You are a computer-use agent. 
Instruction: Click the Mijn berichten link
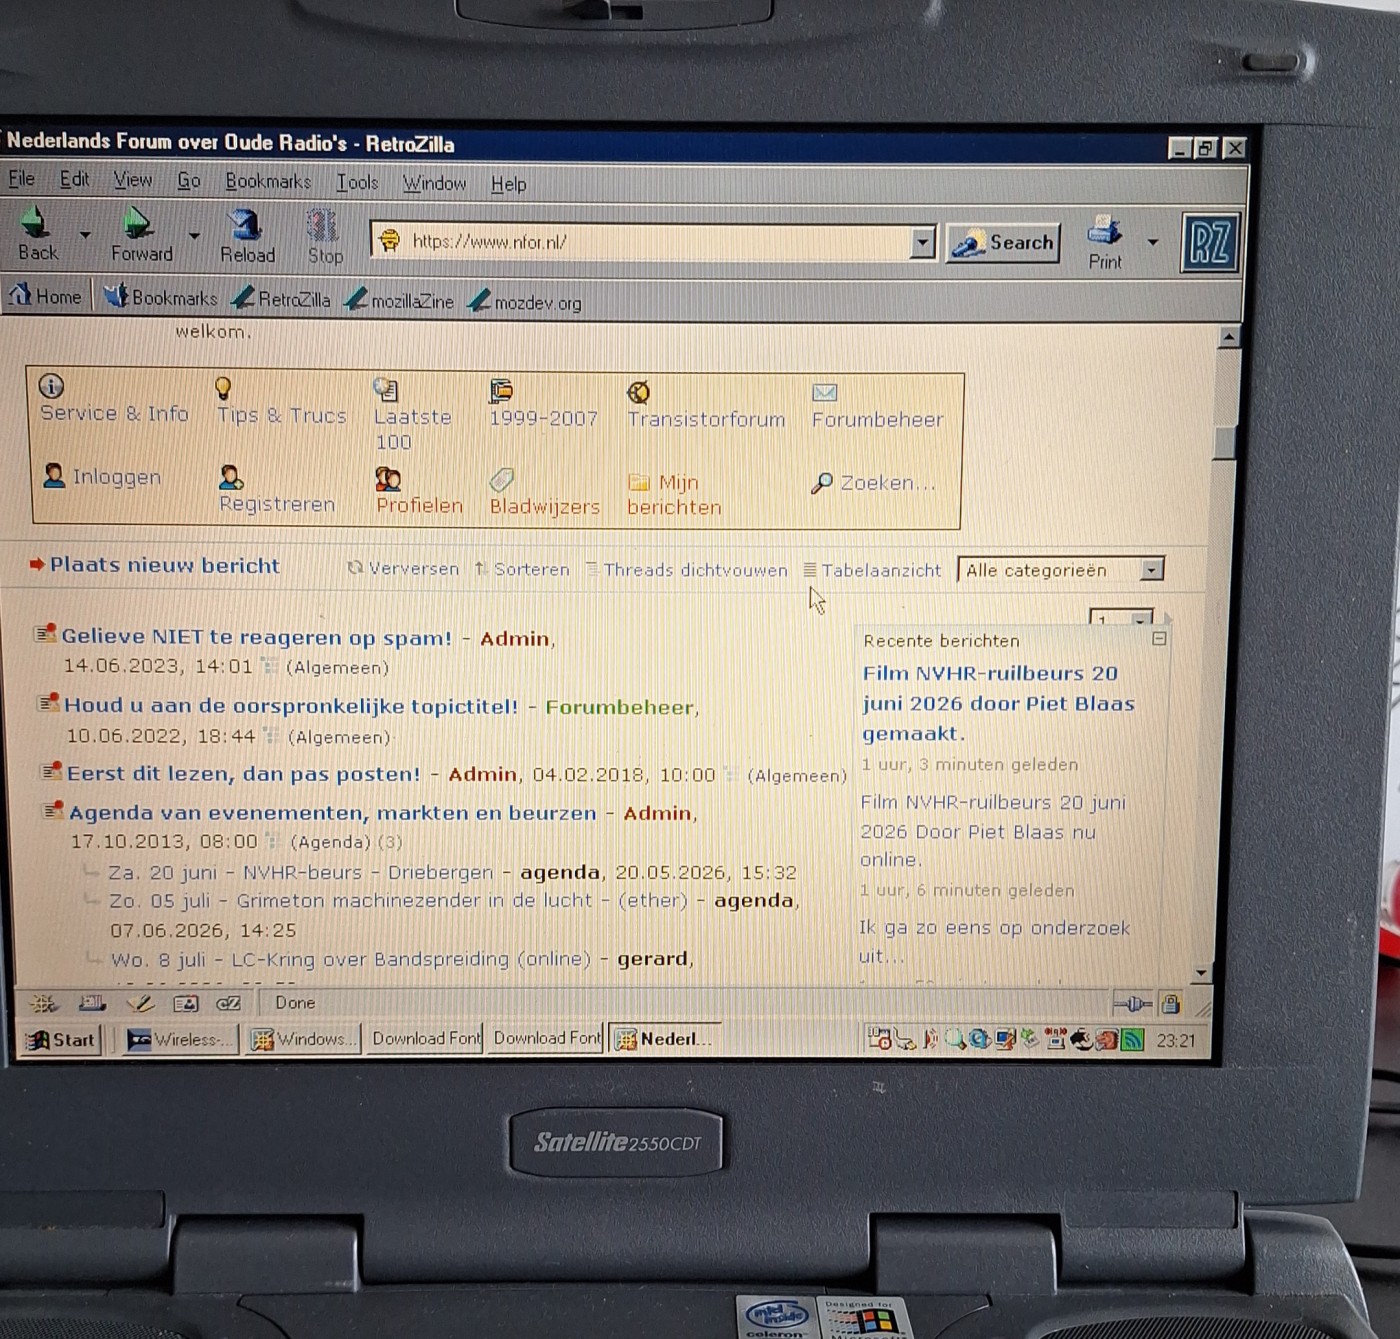674,495
